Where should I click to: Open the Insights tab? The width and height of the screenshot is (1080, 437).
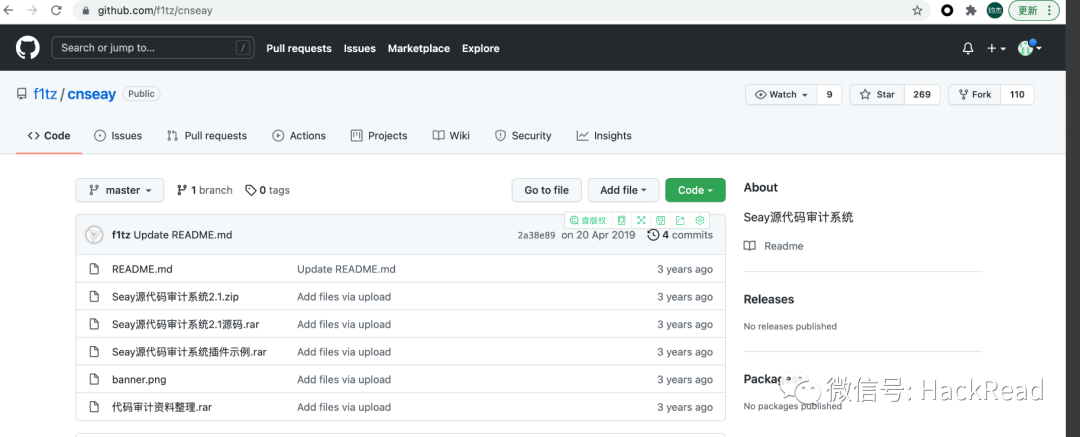tap(604, 136)
